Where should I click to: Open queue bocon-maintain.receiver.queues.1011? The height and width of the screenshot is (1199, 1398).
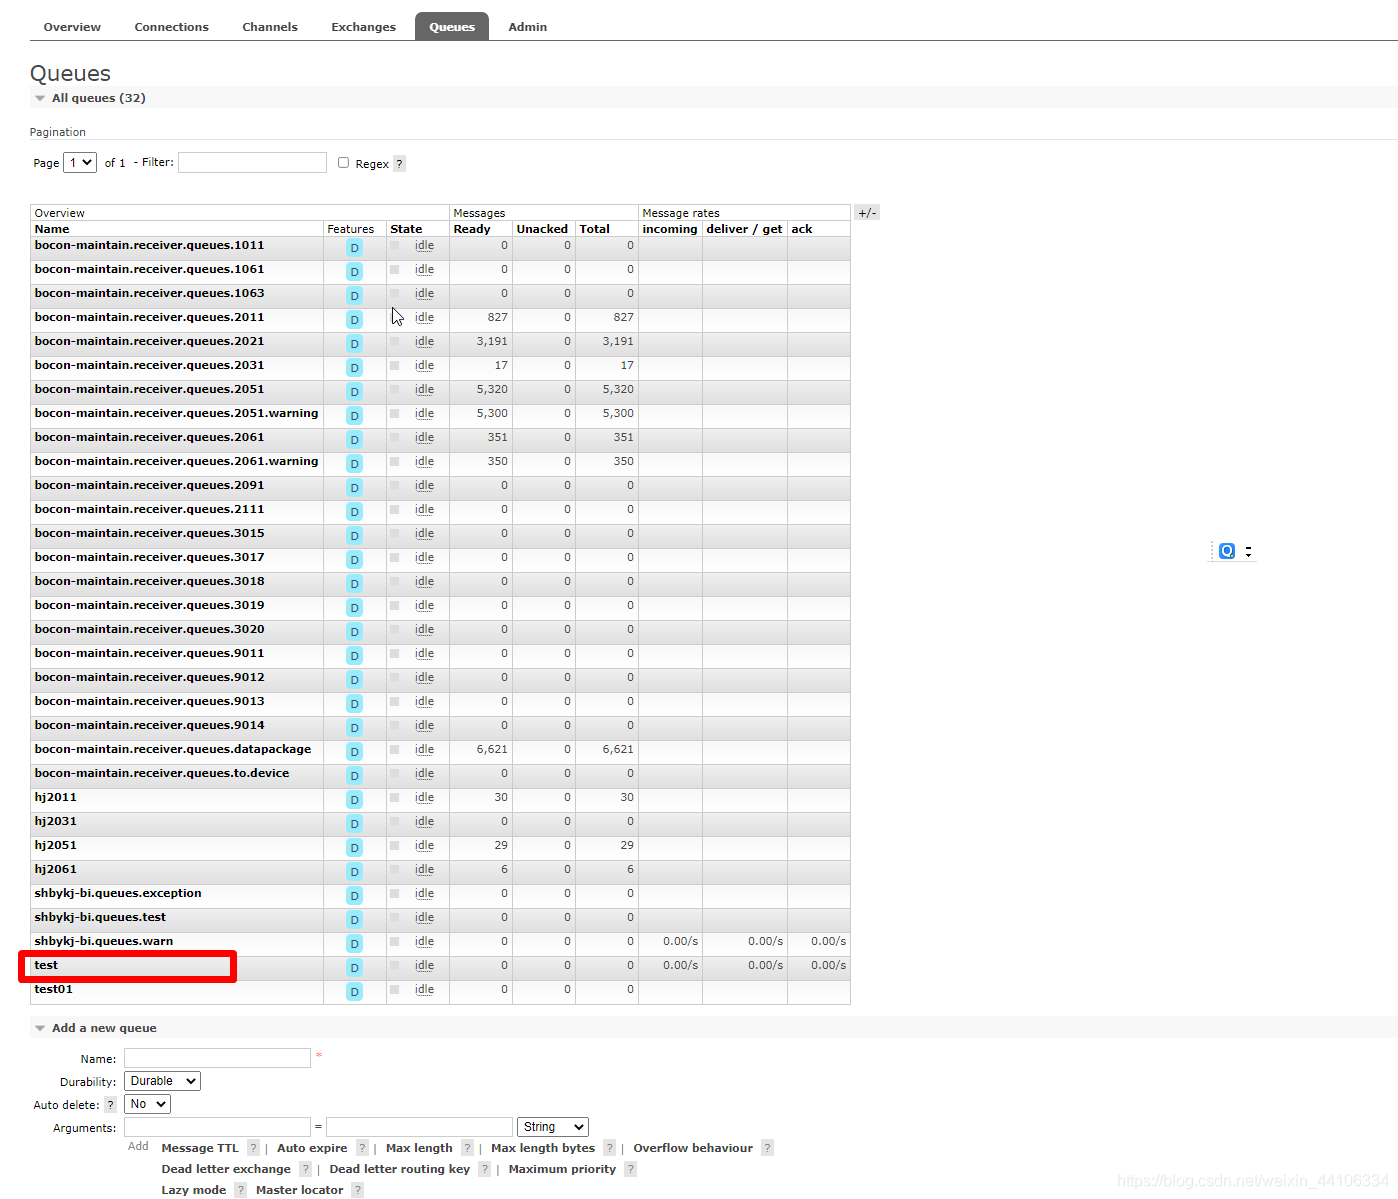[149, 245]
